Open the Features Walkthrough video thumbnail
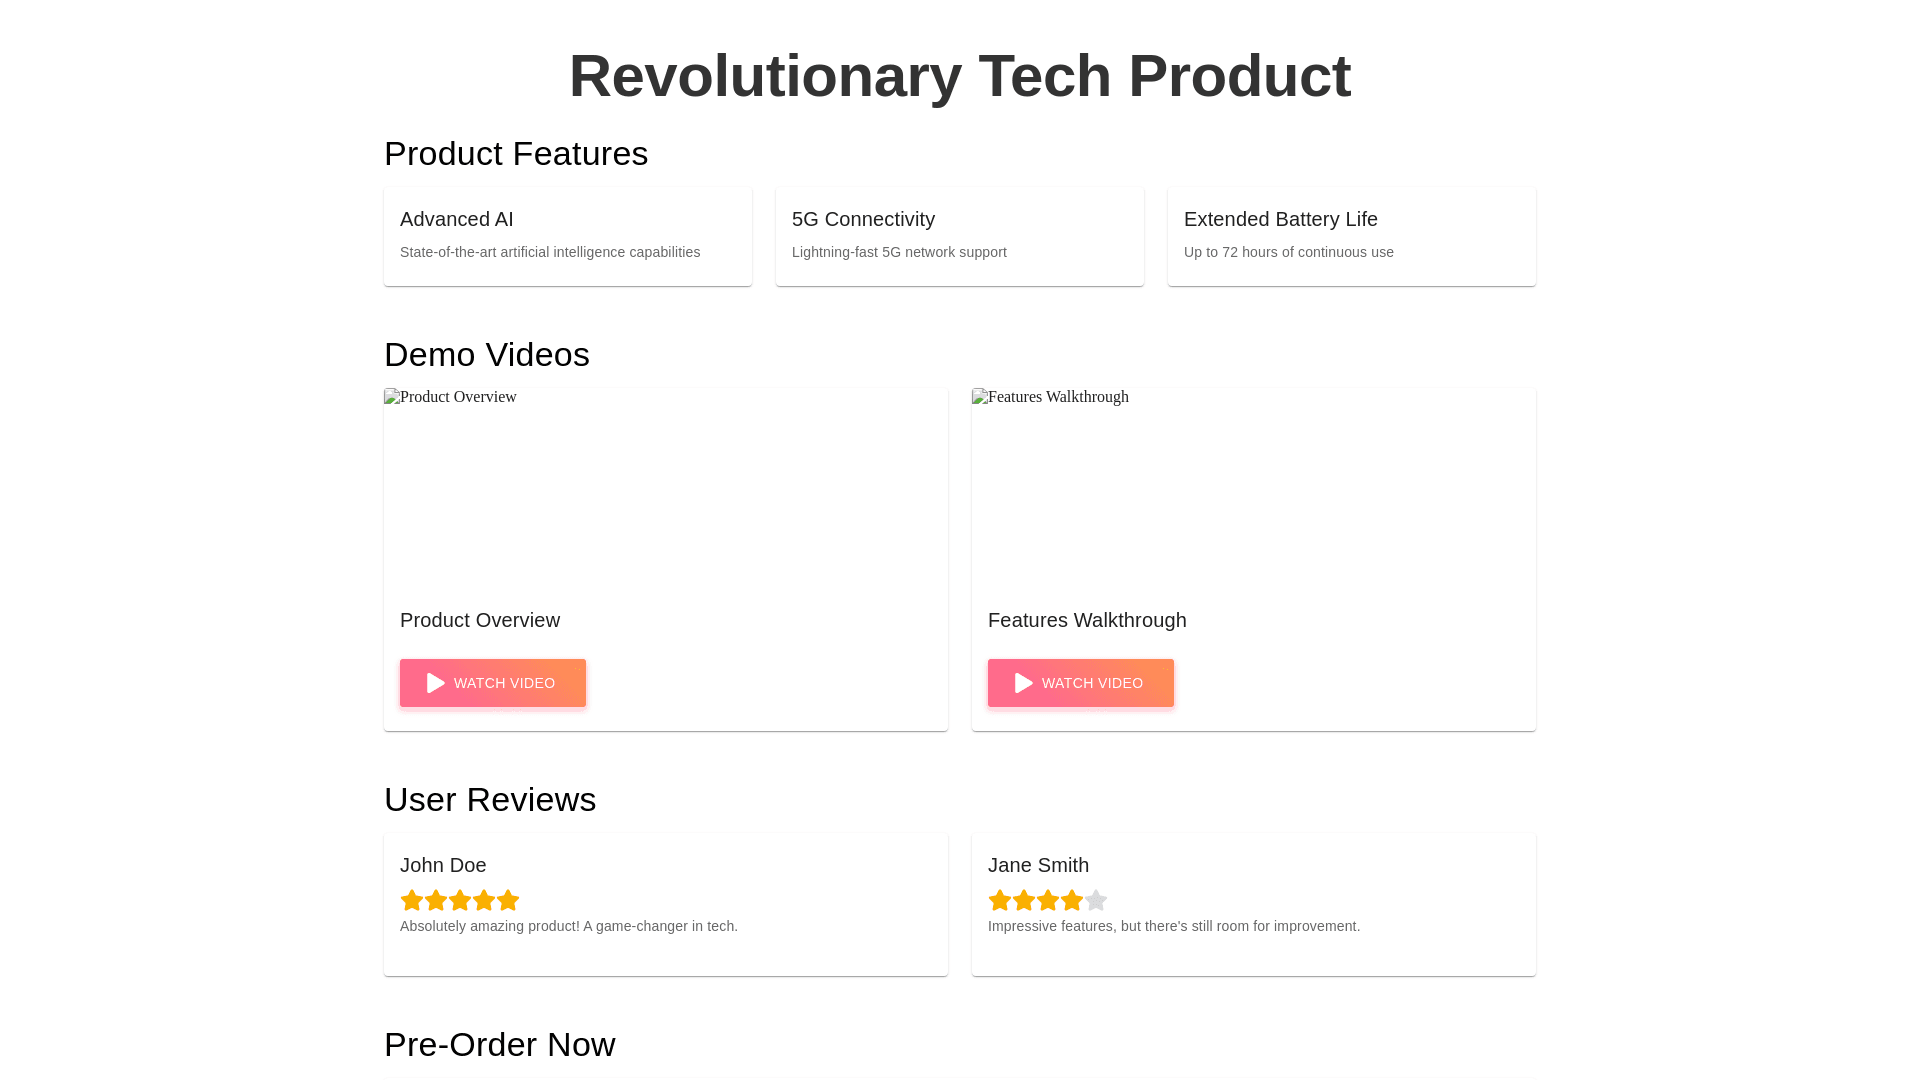 pyautogui.click(x=1253, y=488)
